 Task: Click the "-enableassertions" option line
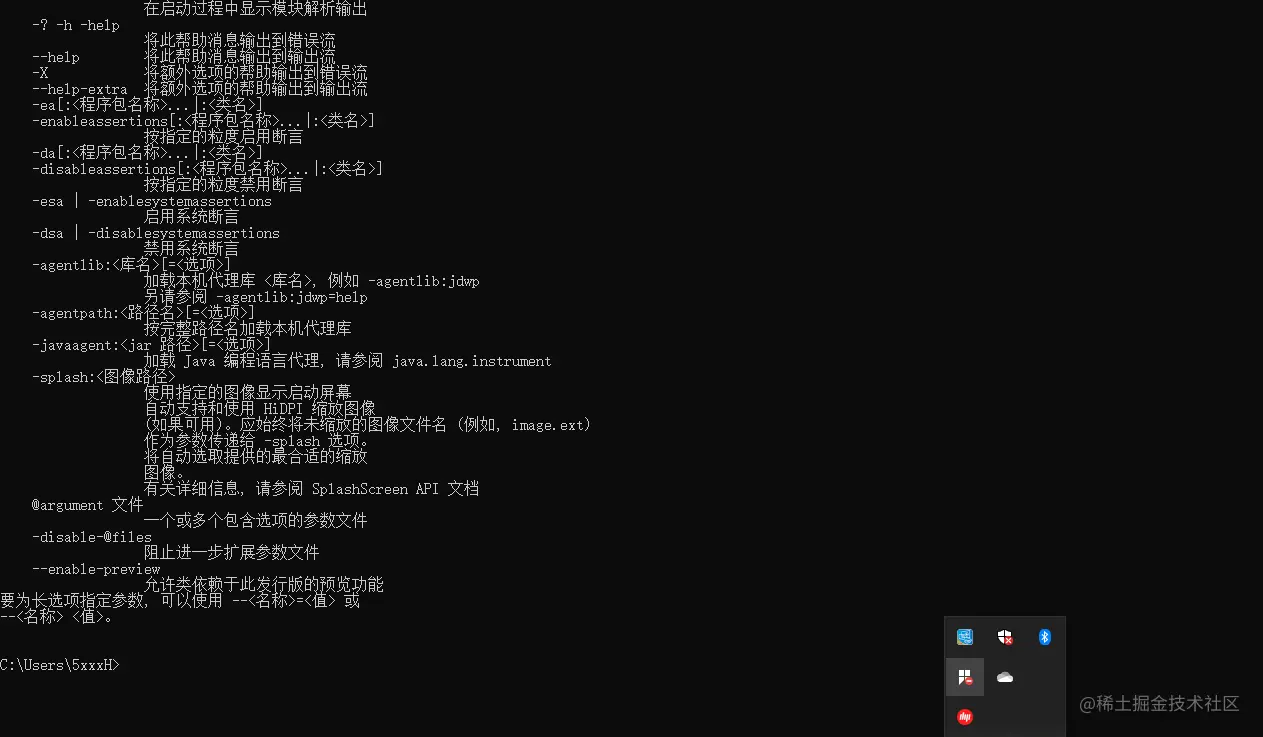tap(204, 121)
